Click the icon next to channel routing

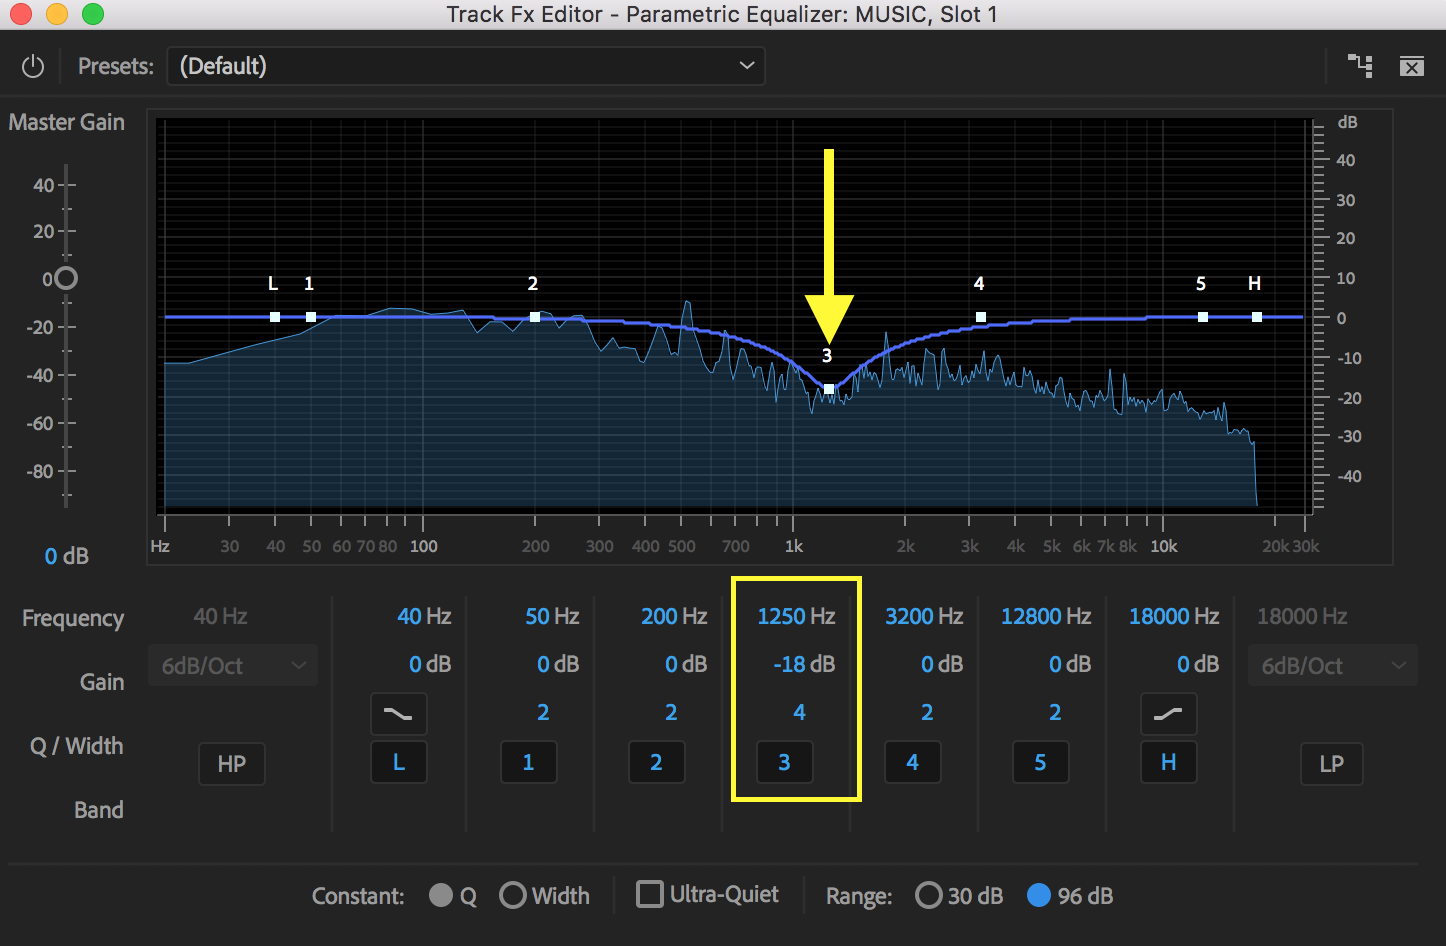click(x=1412, y=67)
